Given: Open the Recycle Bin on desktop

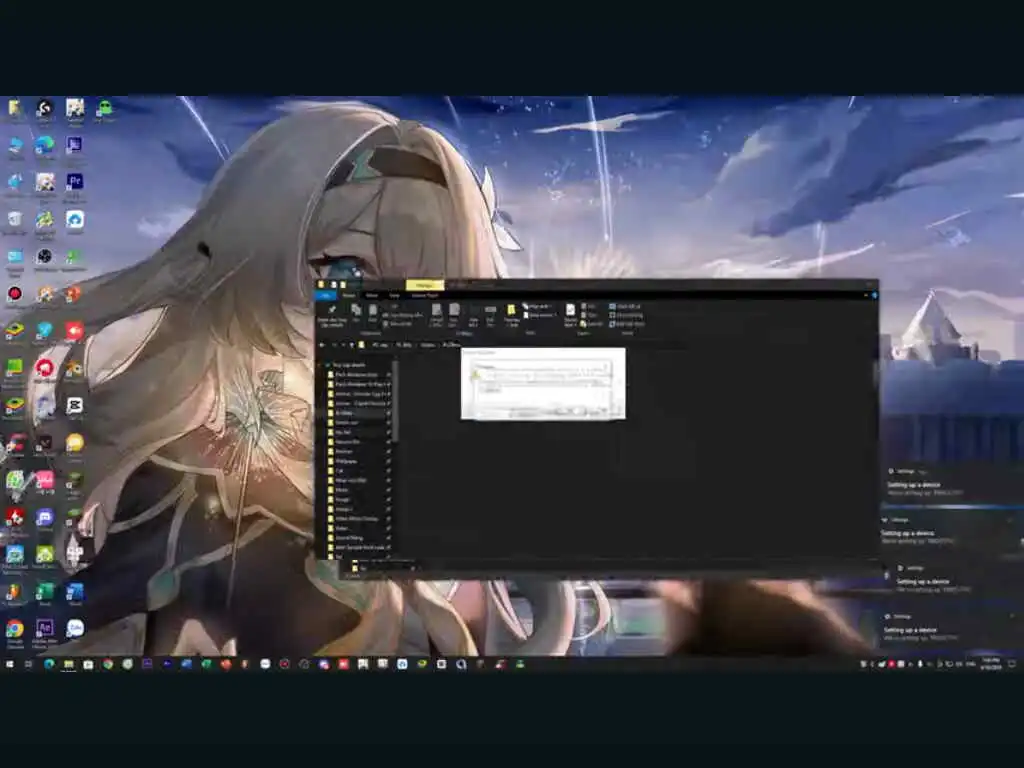Looking at the screenshot, I should pos(14,223).
